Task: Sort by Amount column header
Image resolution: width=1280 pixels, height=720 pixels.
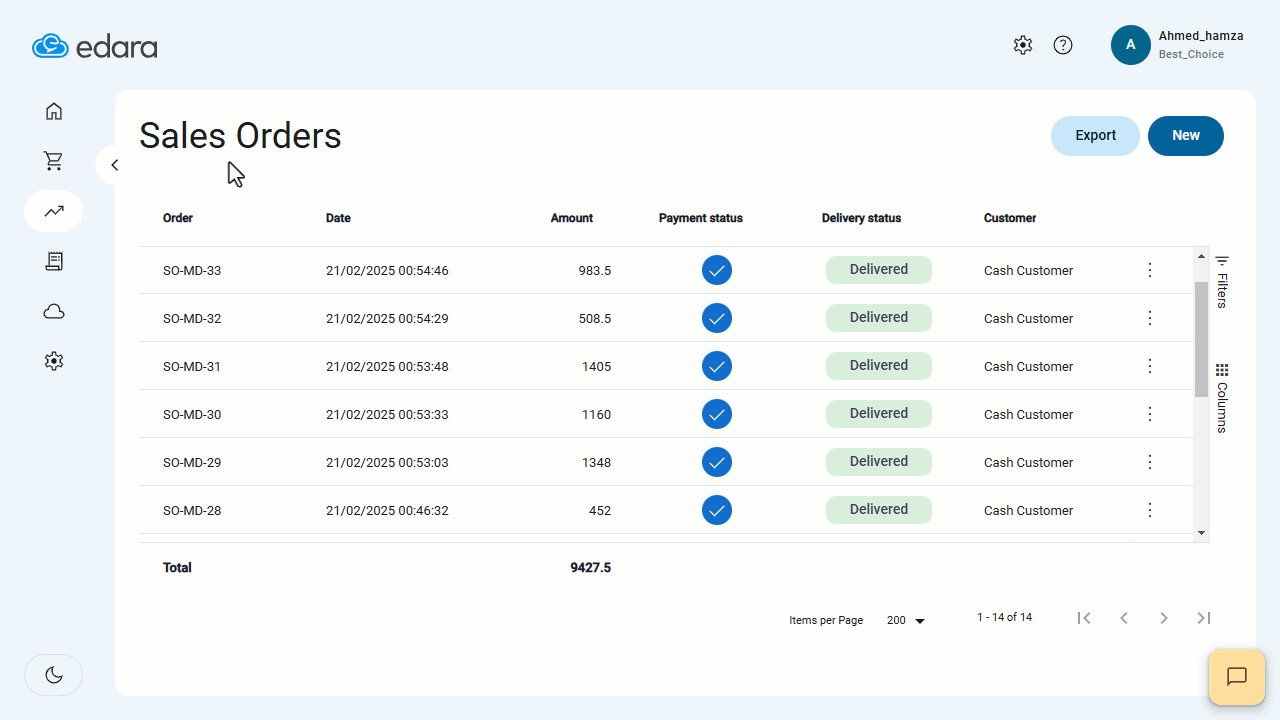Action: (x=572, y=218)
